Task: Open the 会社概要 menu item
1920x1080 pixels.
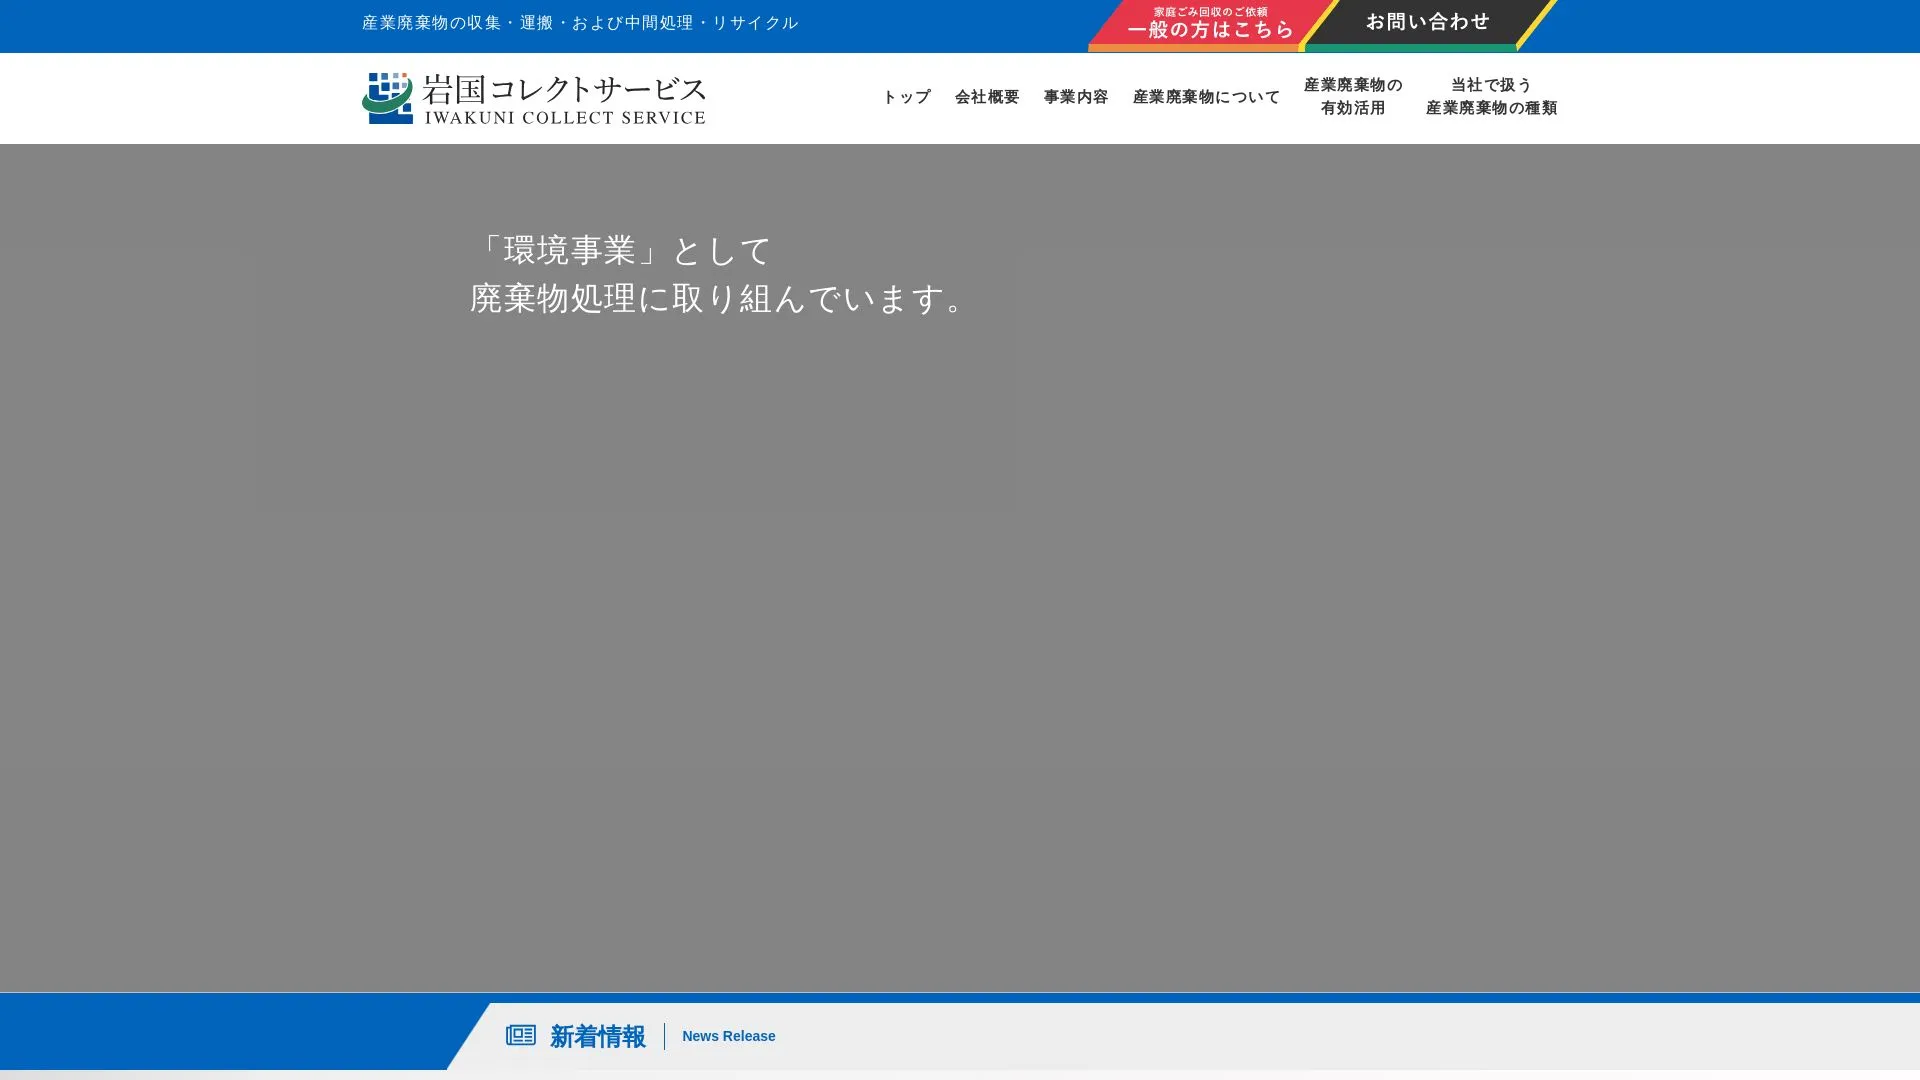Action: pos(986,97)
